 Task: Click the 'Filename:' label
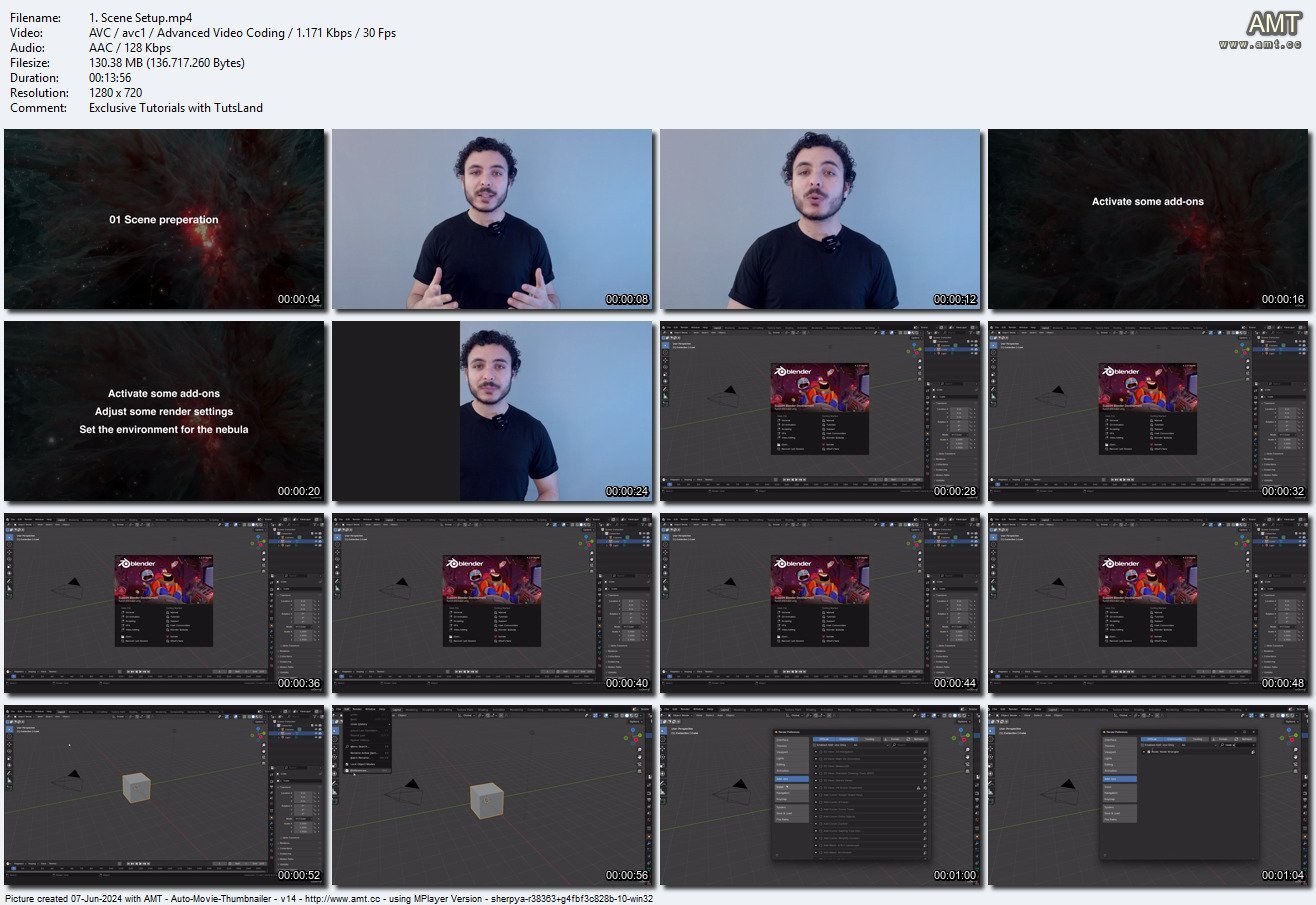click(33, 18)
